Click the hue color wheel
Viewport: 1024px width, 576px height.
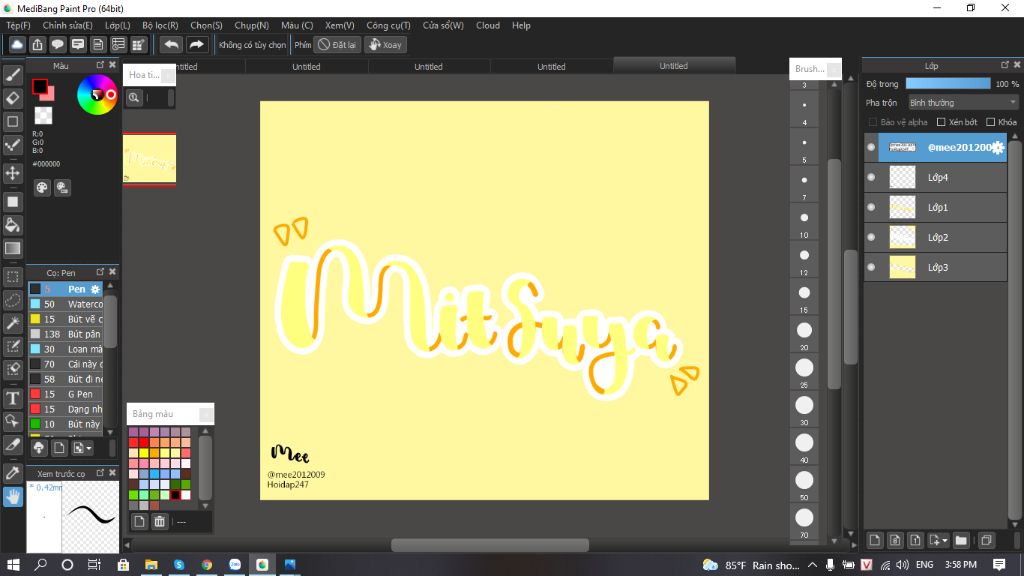pos(97,95)
